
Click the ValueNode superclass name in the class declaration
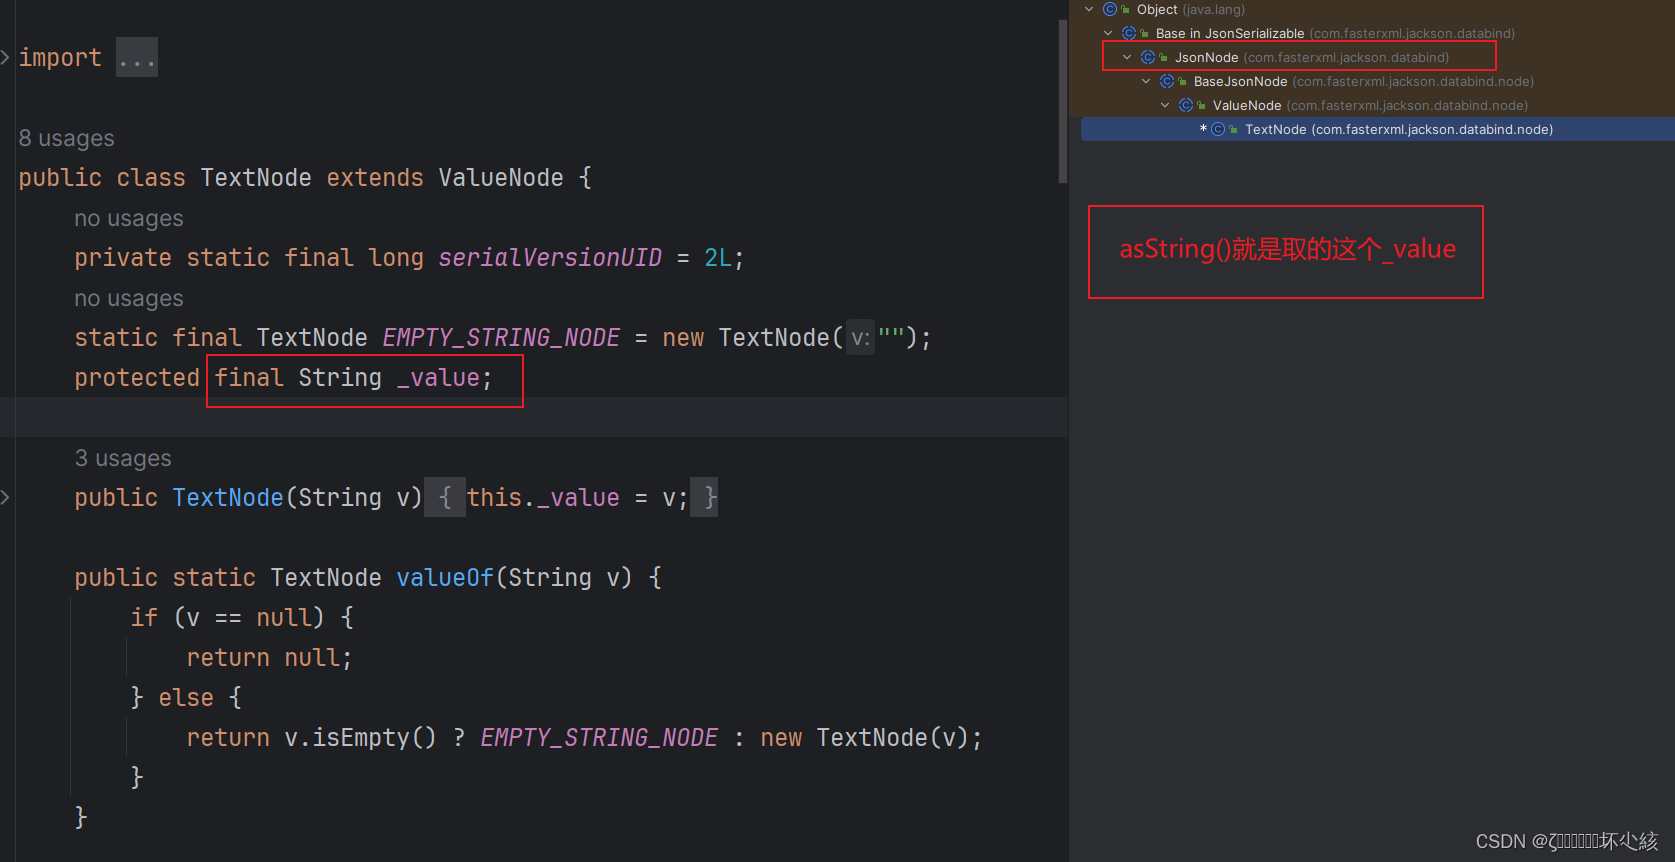pos(501,178)
